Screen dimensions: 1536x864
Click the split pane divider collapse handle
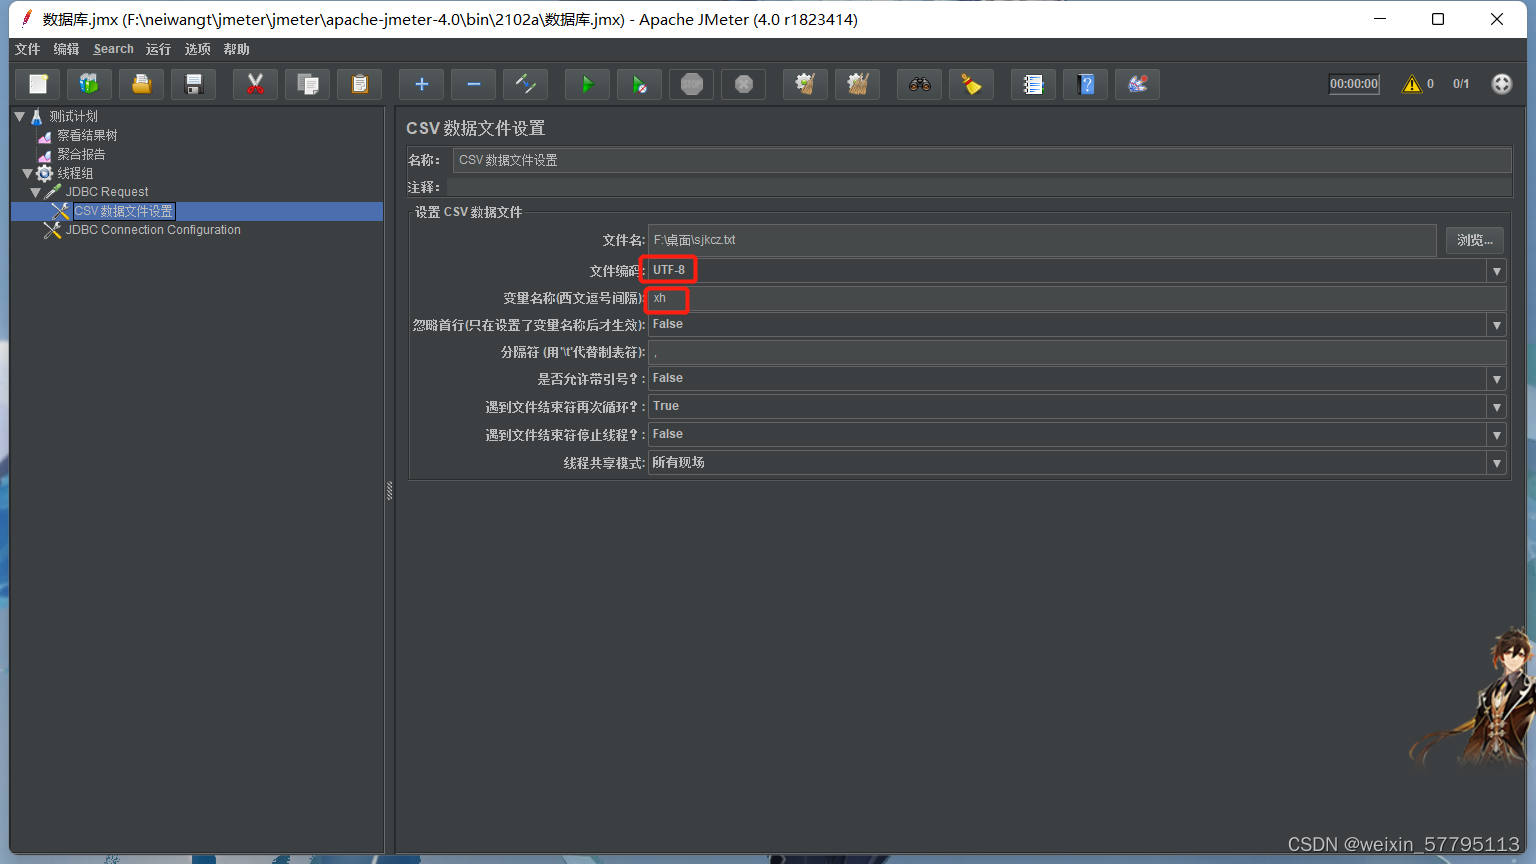pos(389,490)
